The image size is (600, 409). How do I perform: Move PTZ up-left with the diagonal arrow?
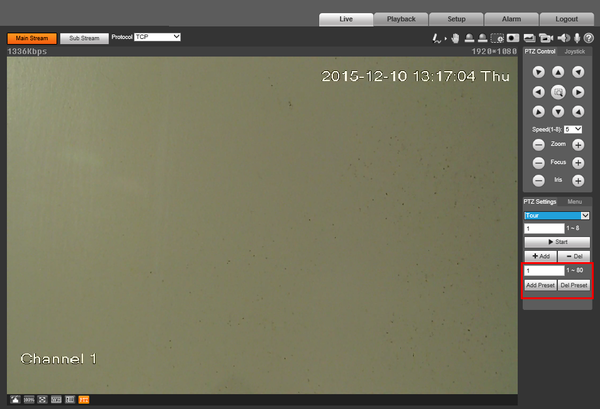pos(538,72)
